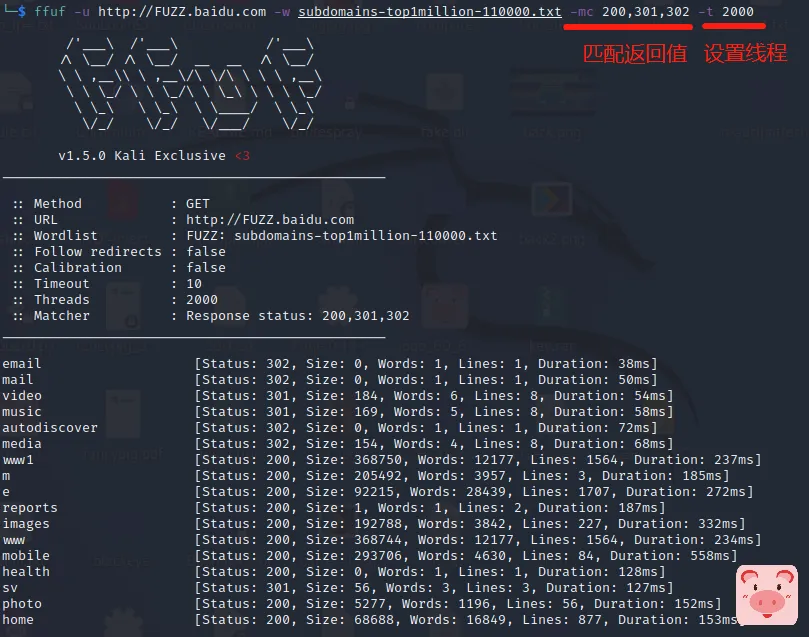The width and height of the screenshot is (809, 637).
Task: Click the mobile result row
Action: [370, 556]
